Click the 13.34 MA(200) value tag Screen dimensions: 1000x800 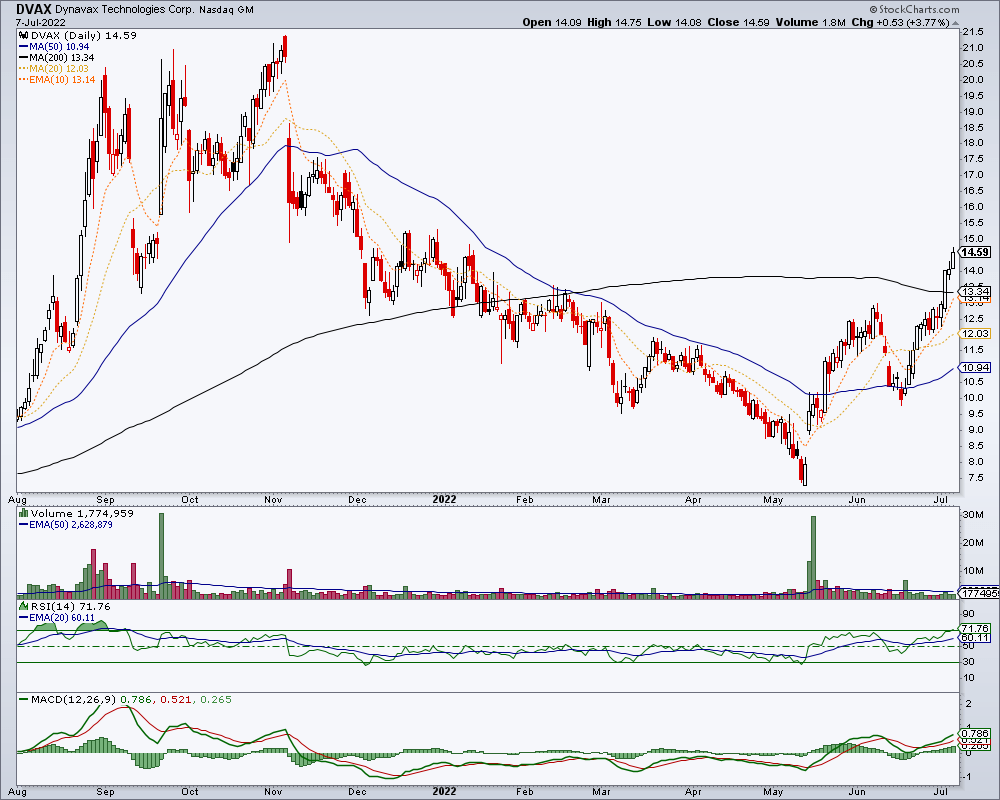coord(976,291)
